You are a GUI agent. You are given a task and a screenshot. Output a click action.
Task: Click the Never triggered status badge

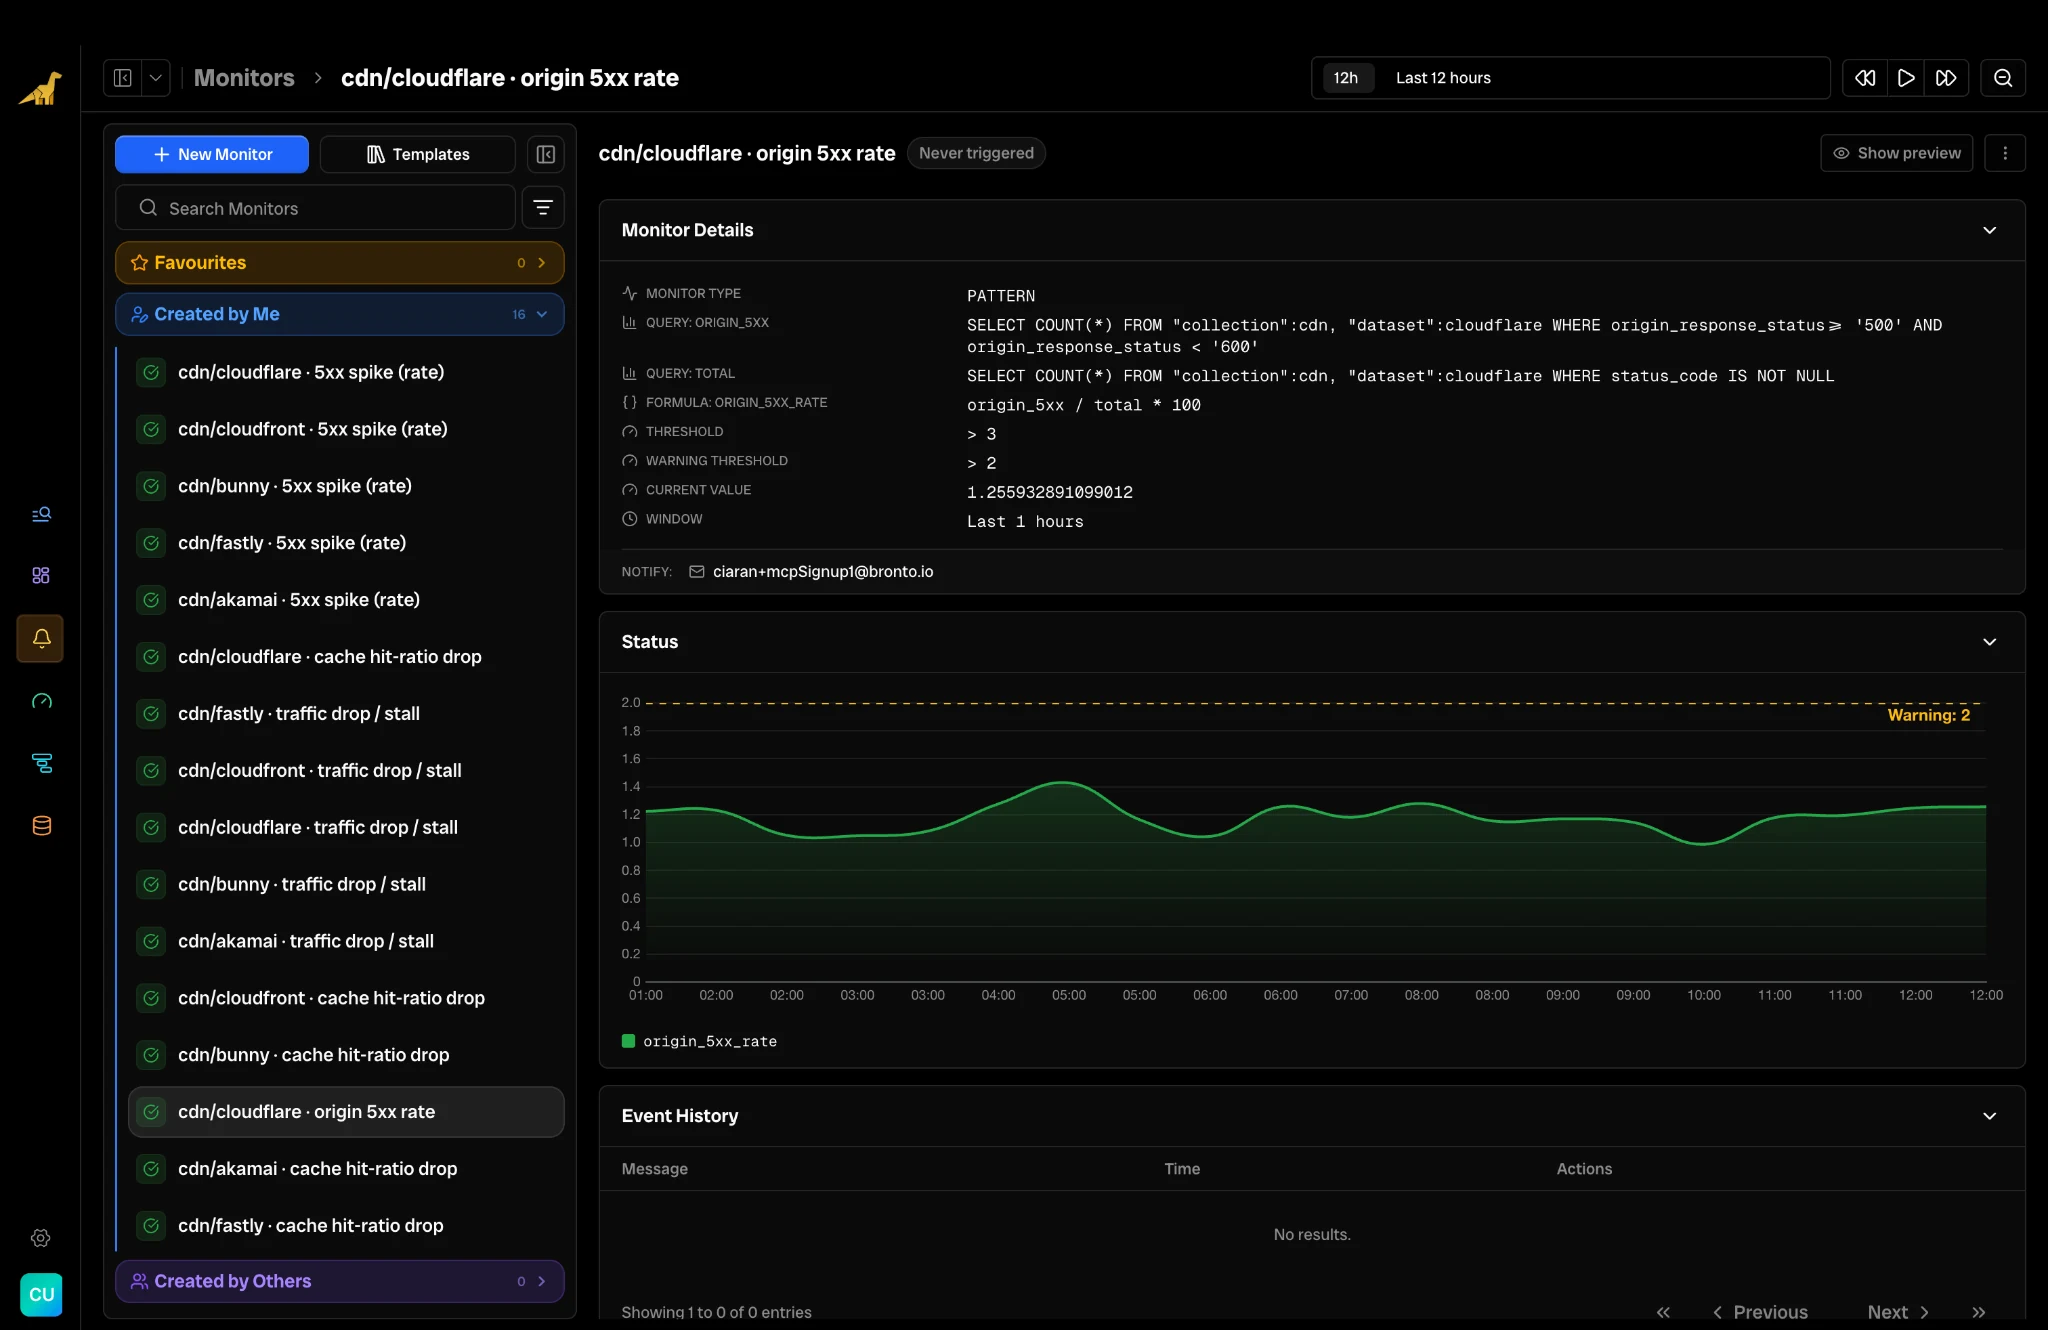(x=976, y=153)
